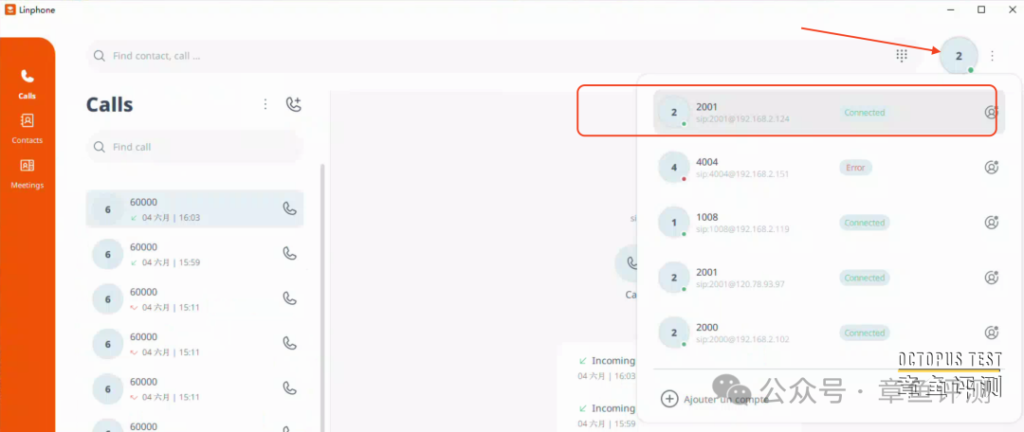This screenshot has height=432, width=1024.
Task: Switch to the Meetings tab
Action: point(27,173)
